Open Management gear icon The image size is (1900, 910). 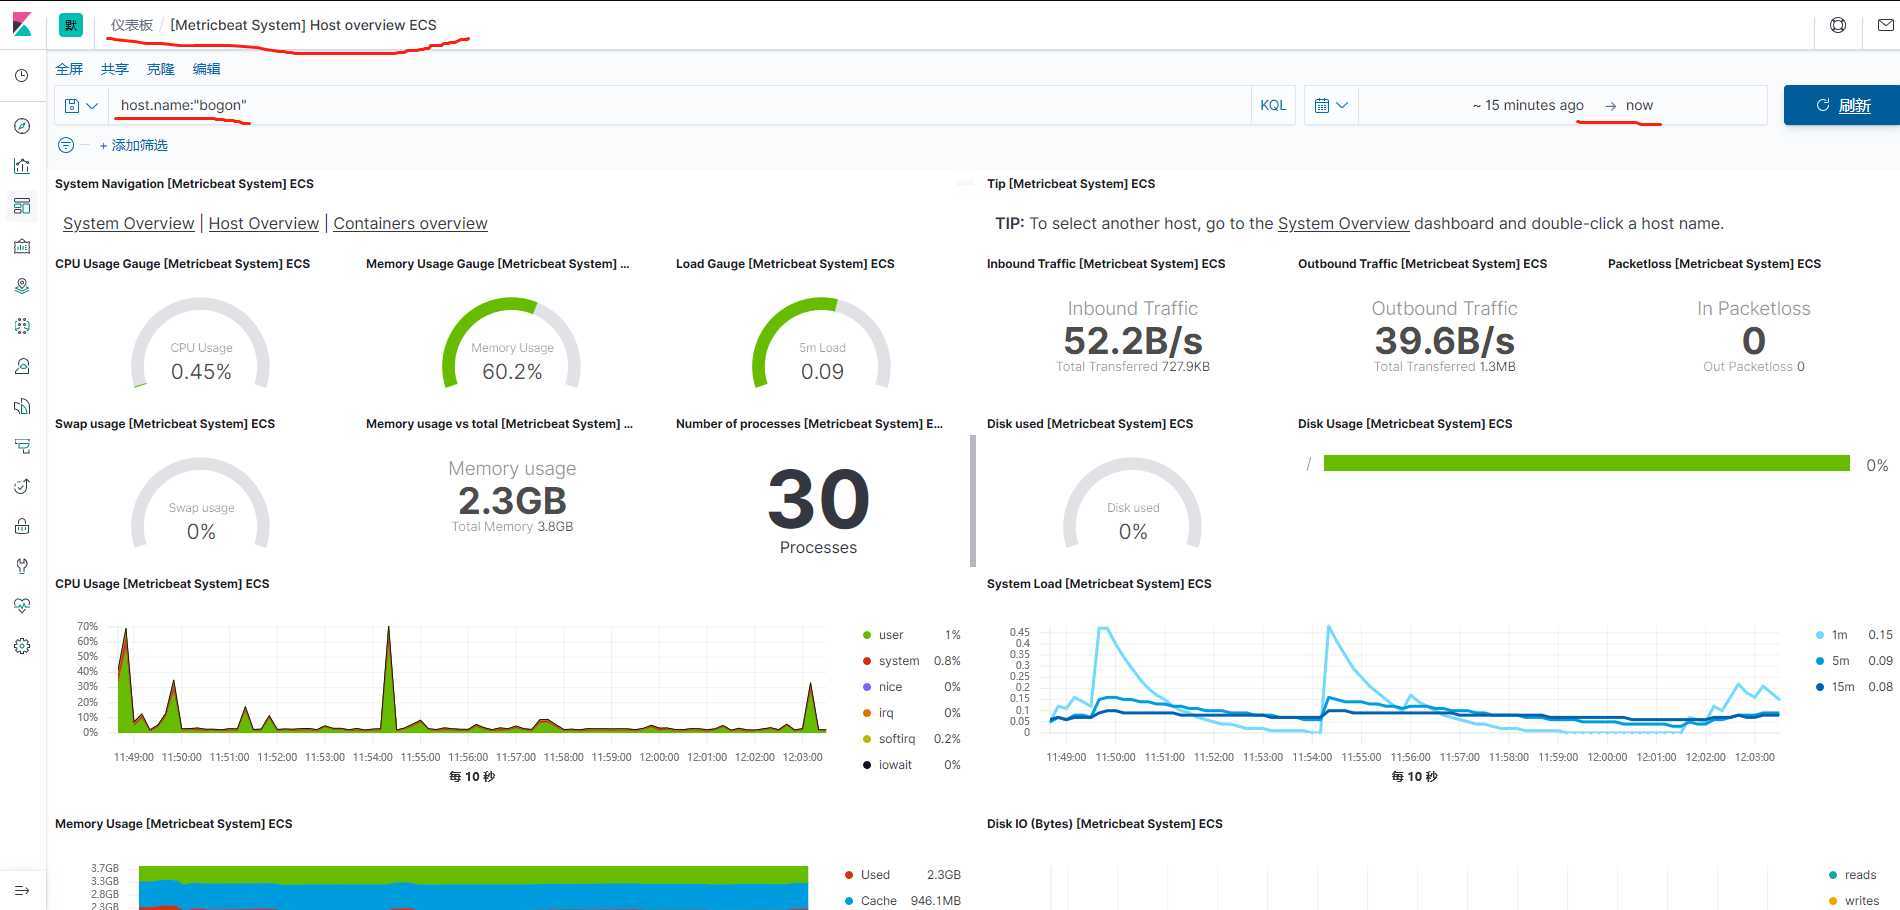(x=22, y=646)
